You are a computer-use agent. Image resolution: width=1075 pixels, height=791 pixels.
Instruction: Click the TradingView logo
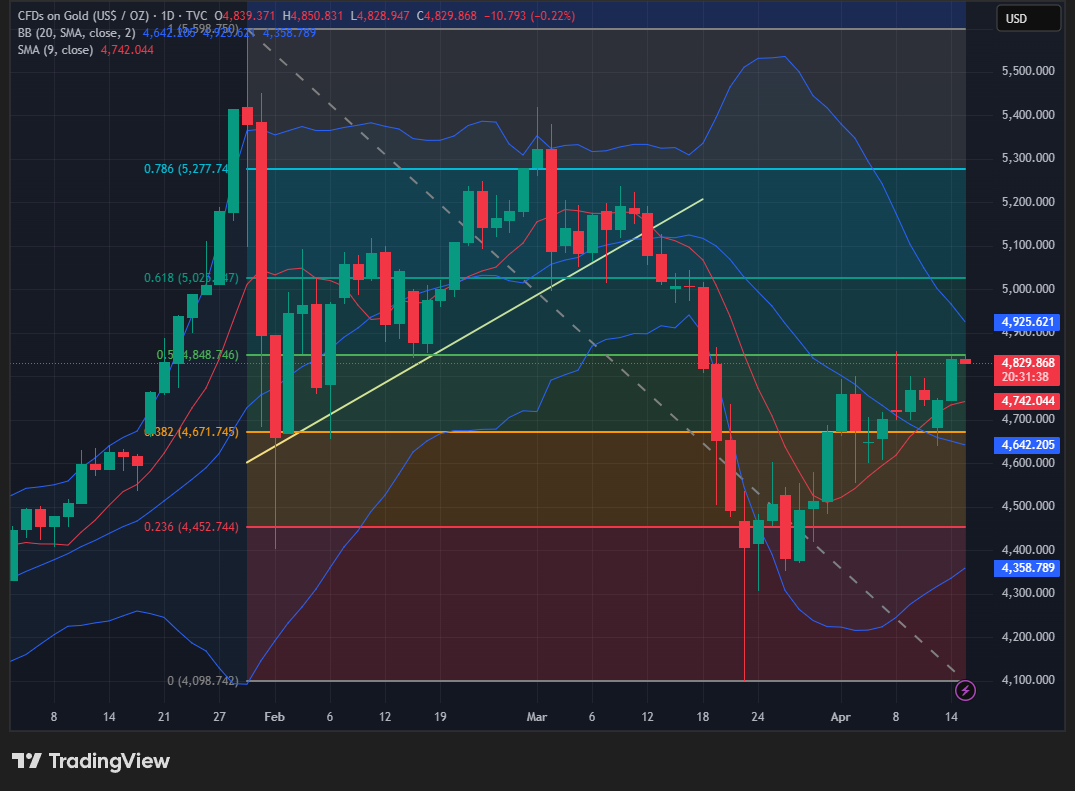91,761
